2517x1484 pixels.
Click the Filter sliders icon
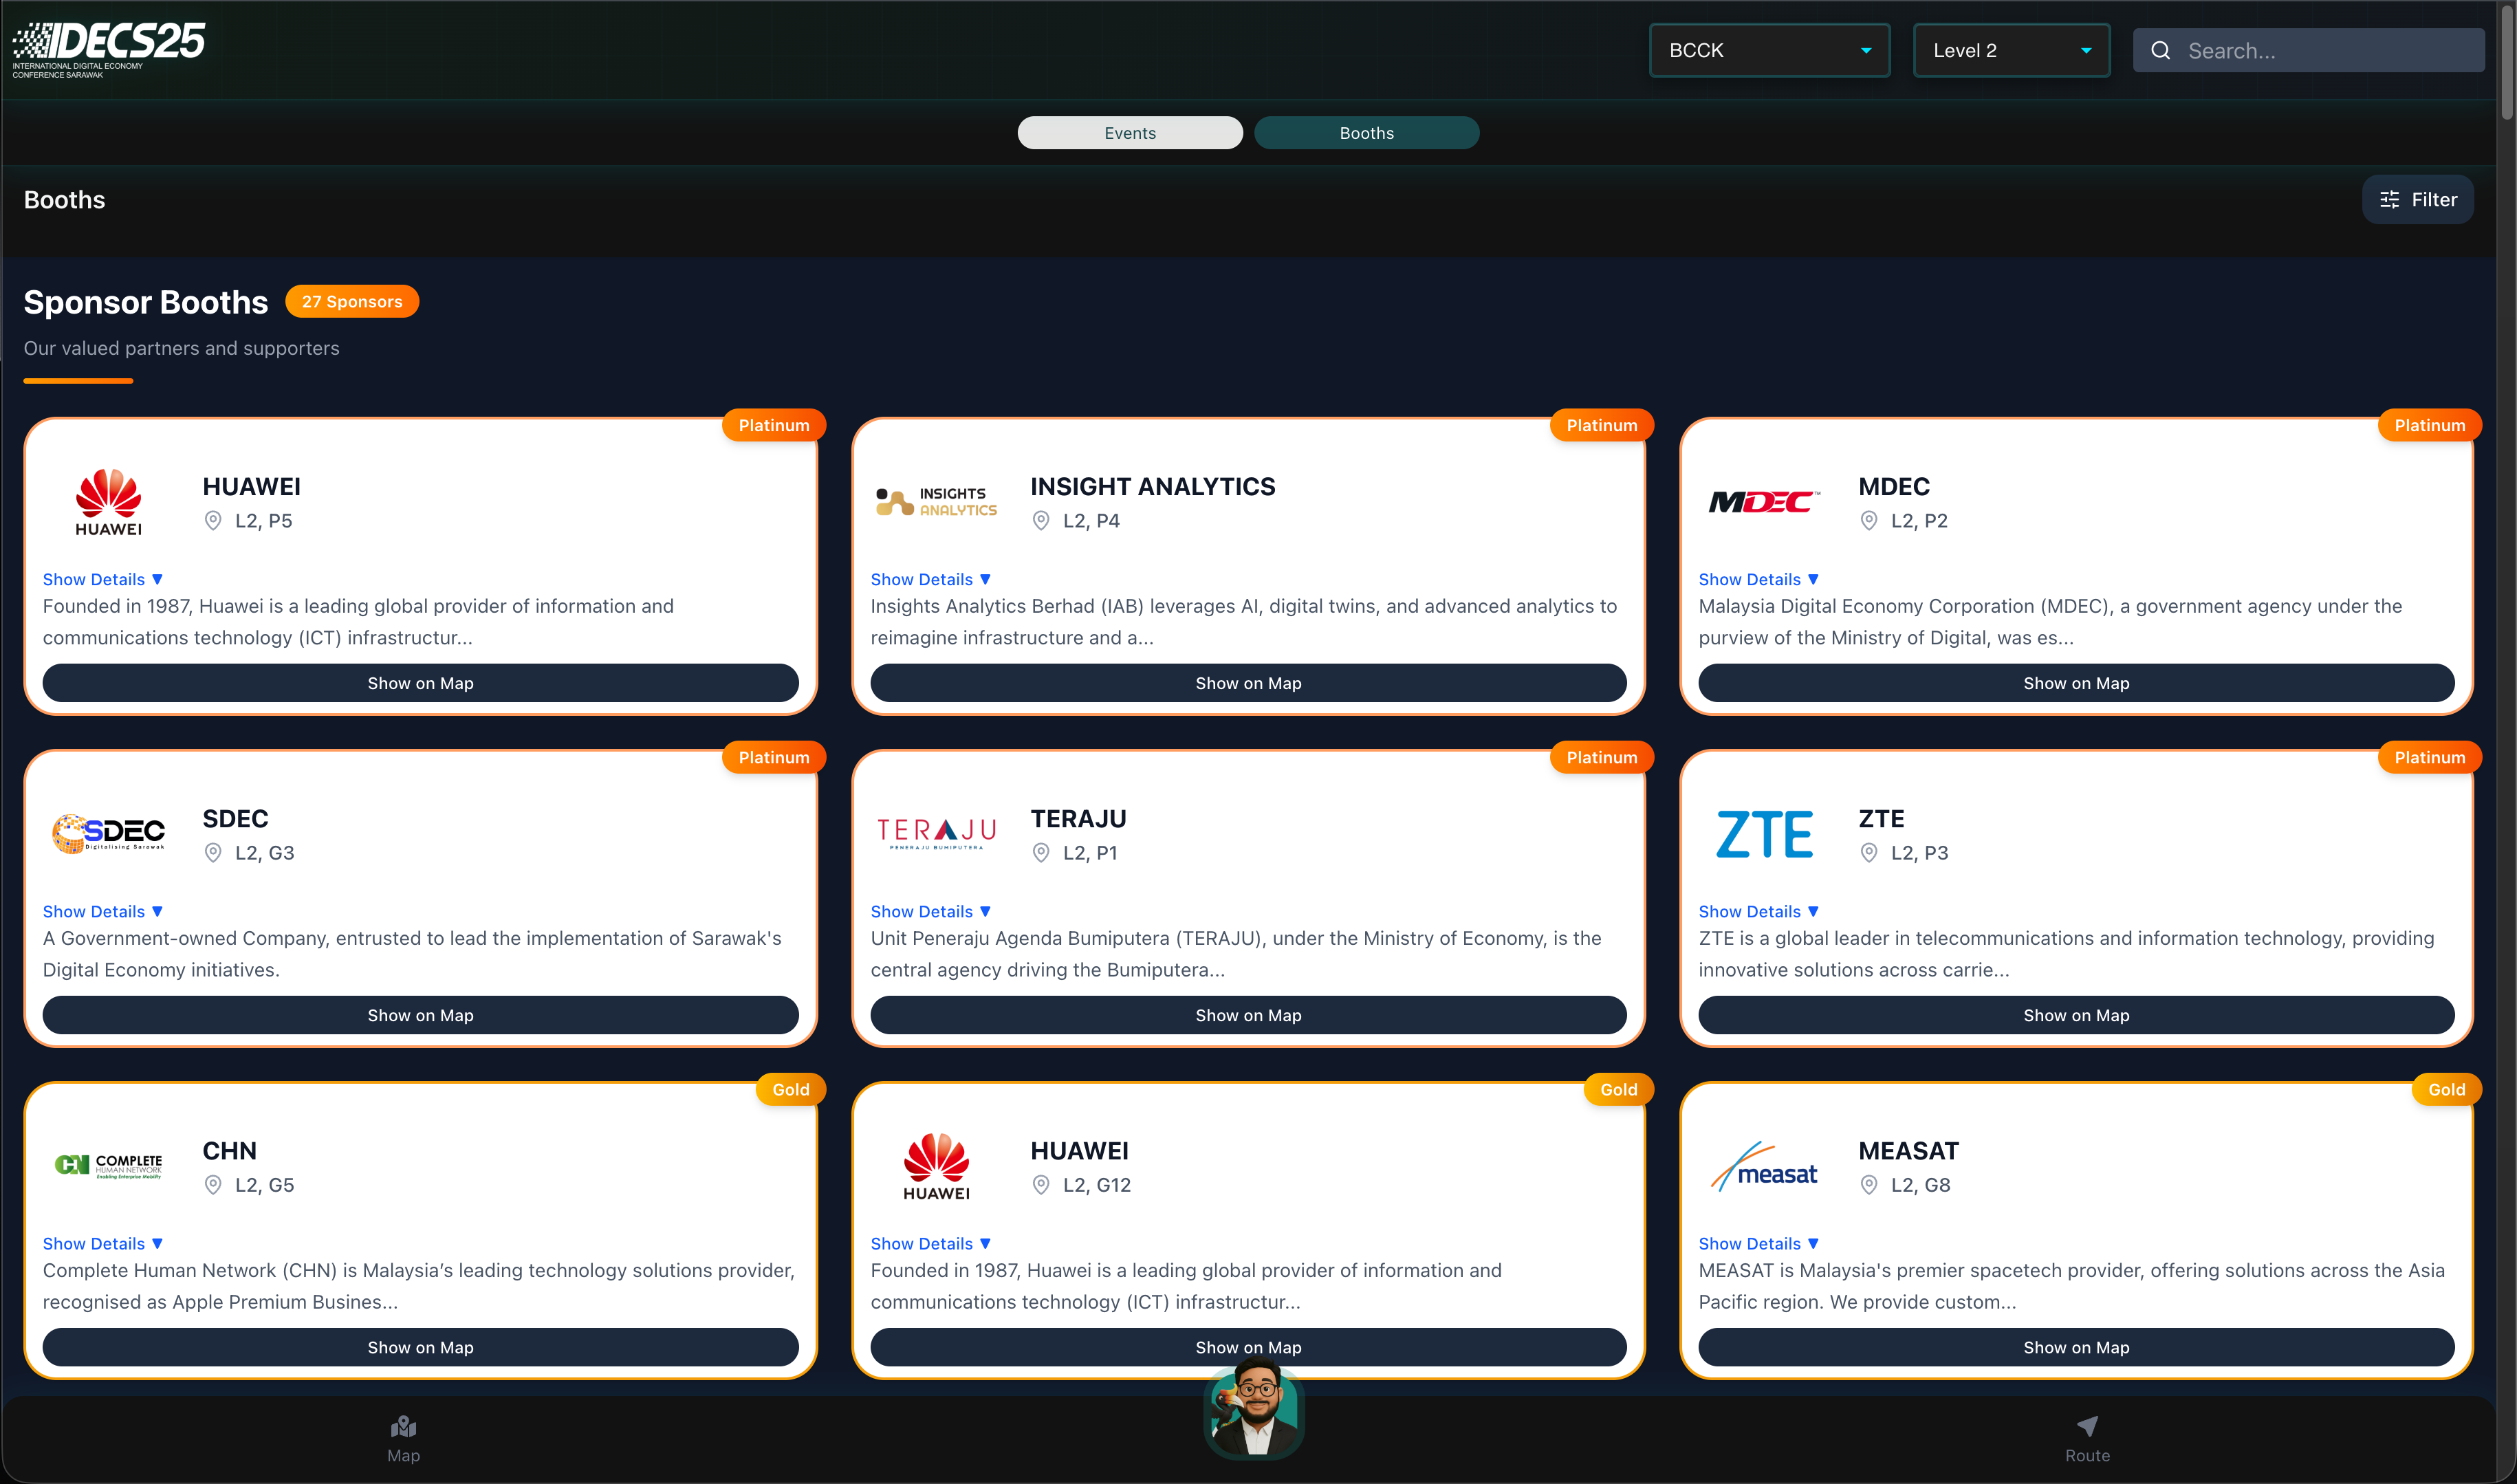tap(2389, 199)
